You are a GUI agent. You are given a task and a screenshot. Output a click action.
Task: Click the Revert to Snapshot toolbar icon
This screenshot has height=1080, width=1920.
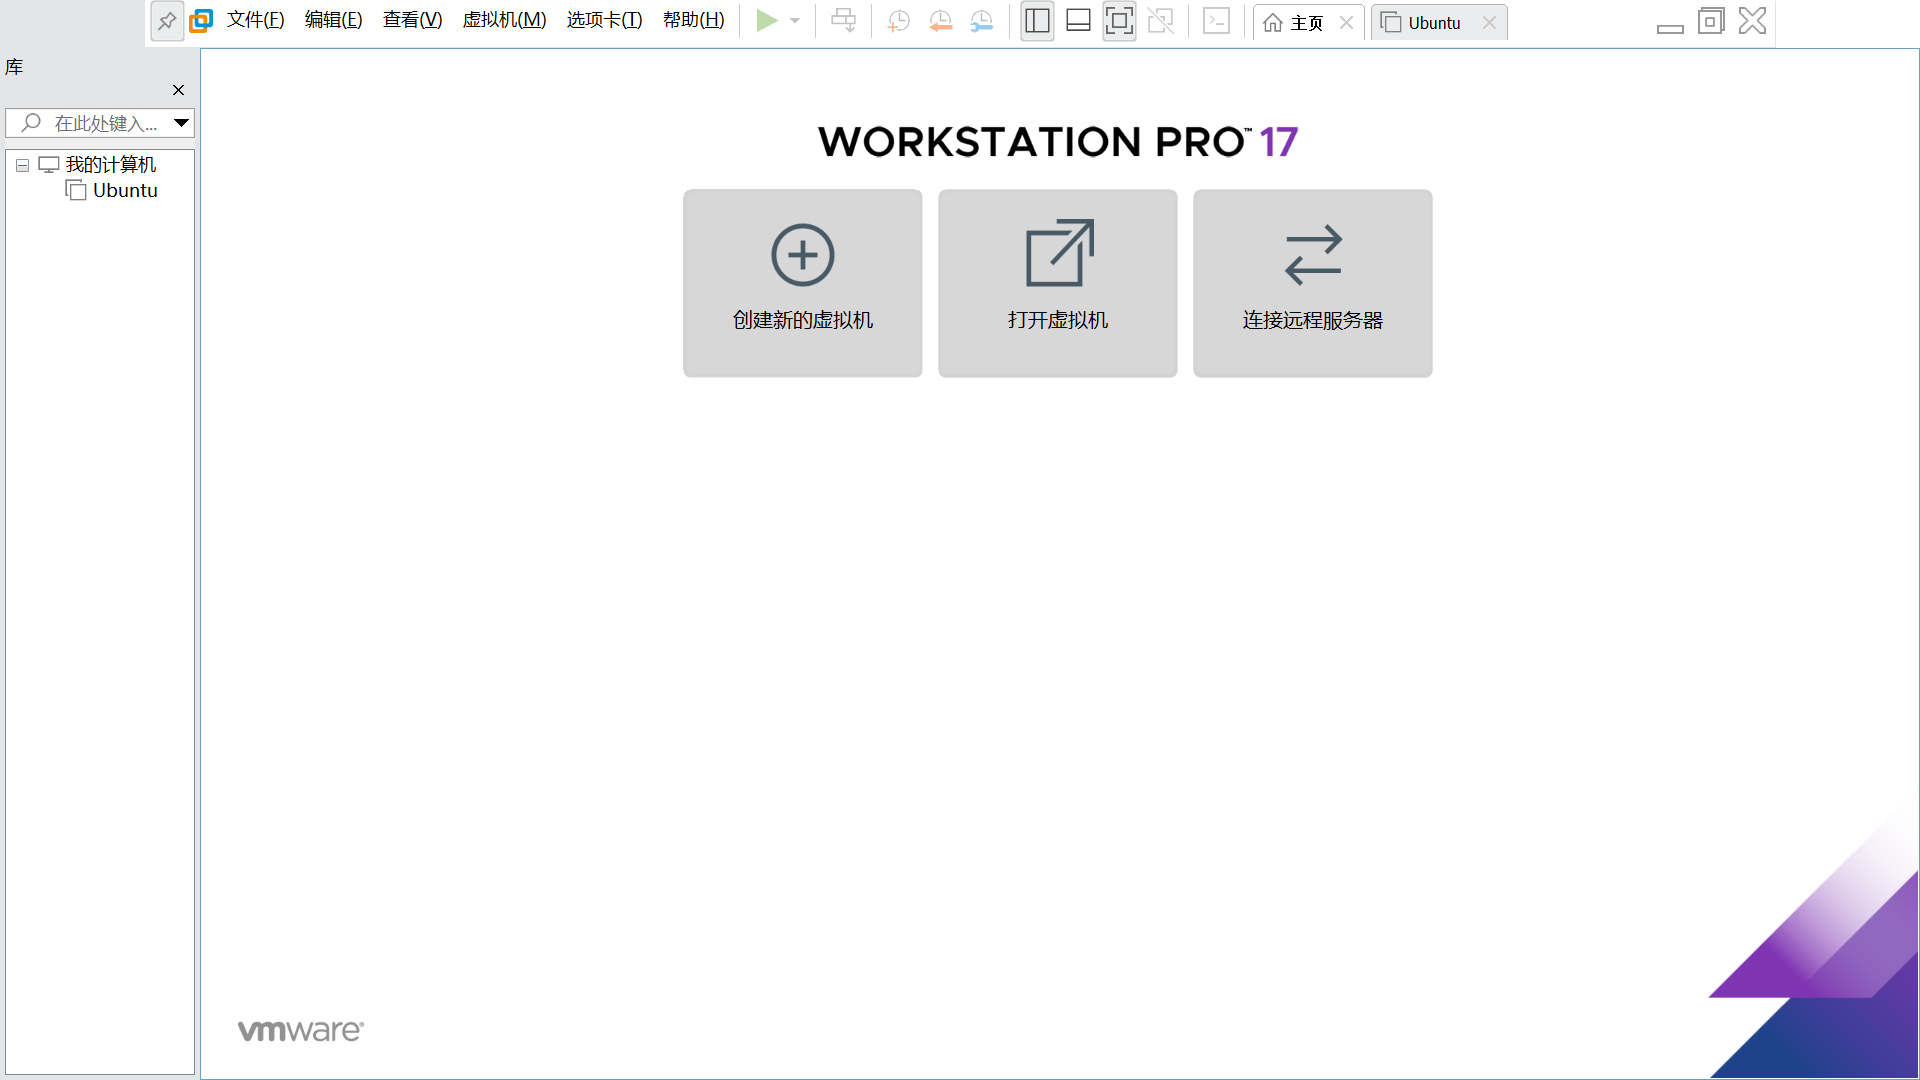pos(940,21)
